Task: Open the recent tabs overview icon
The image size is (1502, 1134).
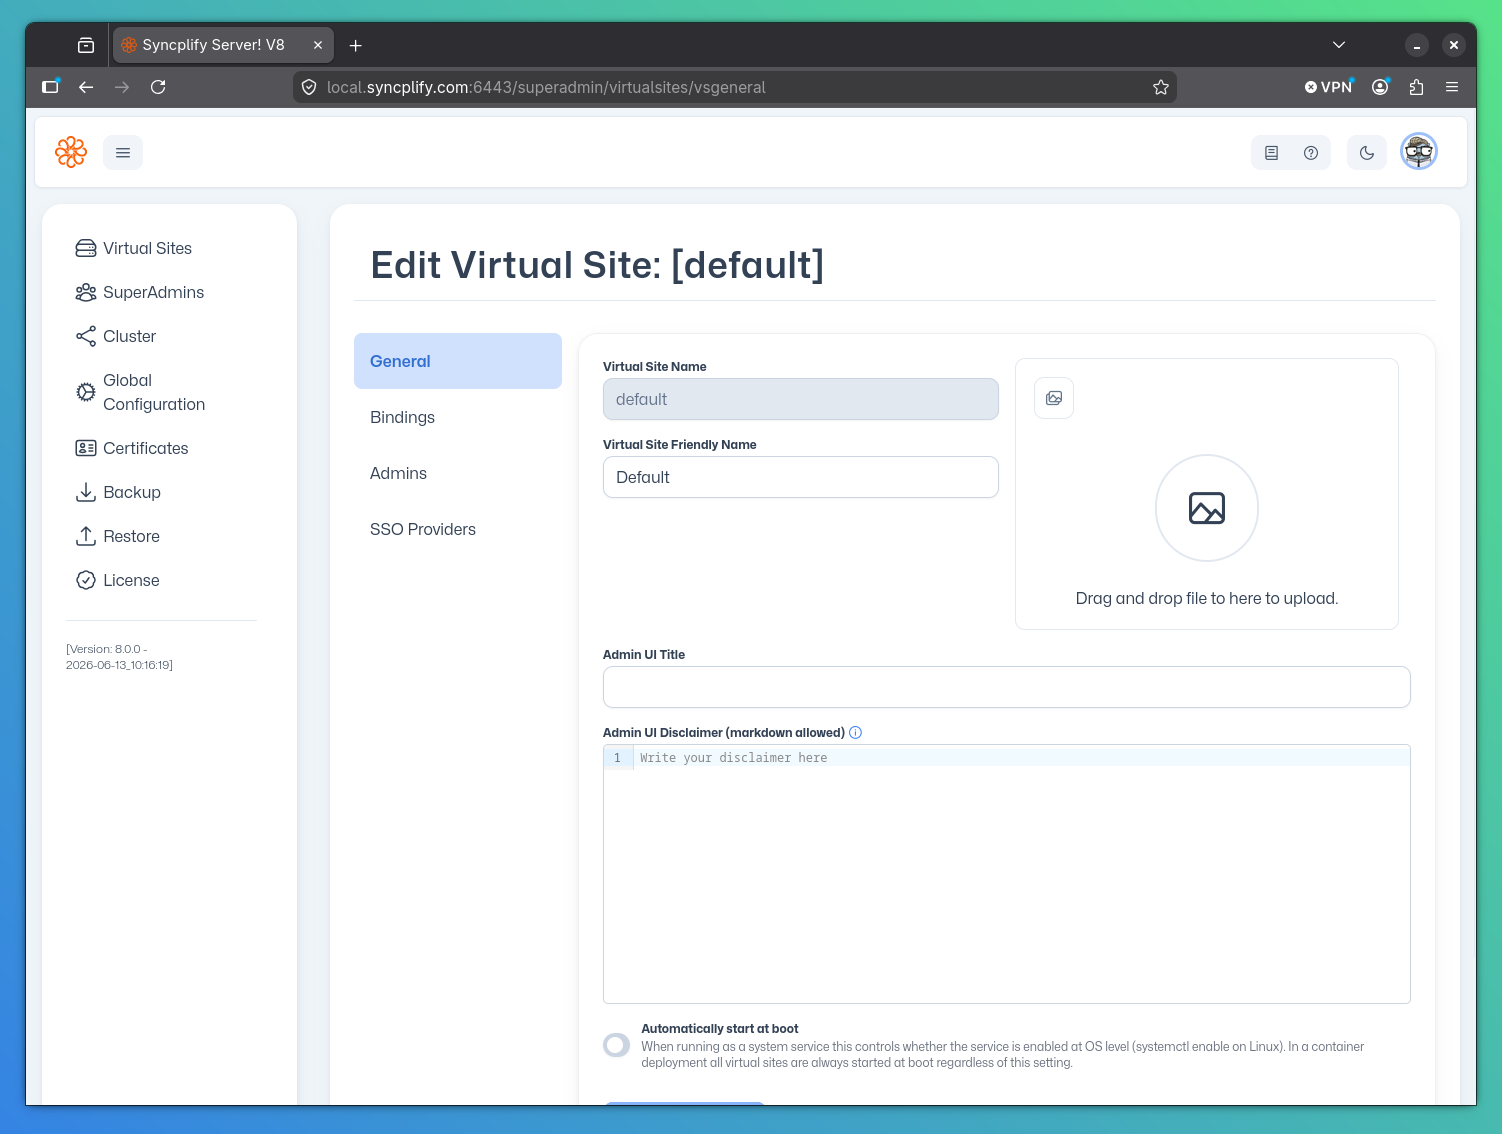Action: (86, 45)
